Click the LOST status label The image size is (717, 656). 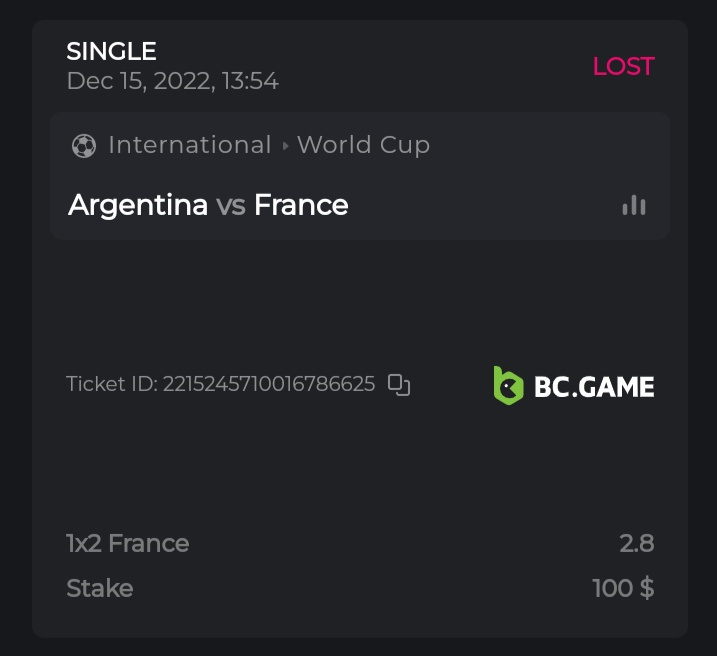[623, 66]
